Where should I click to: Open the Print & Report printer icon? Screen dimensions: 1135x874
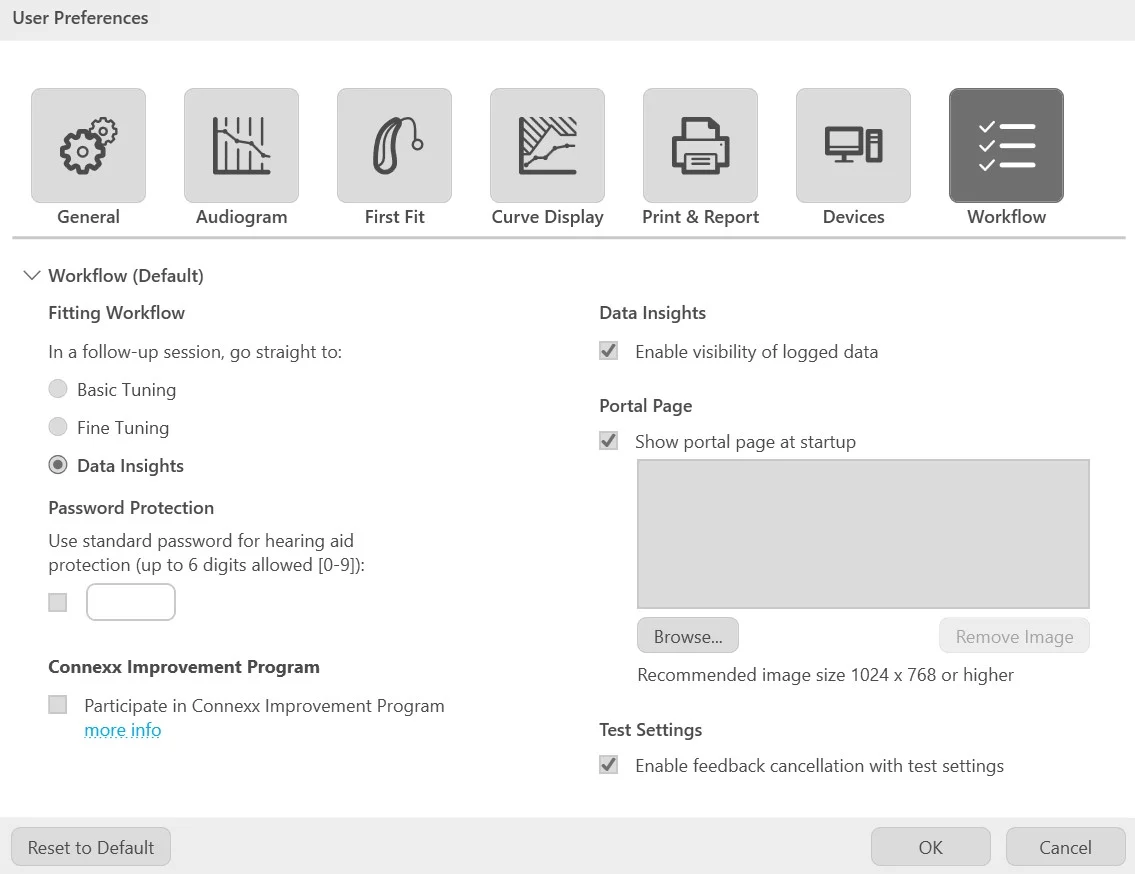[x=700, y=146]
